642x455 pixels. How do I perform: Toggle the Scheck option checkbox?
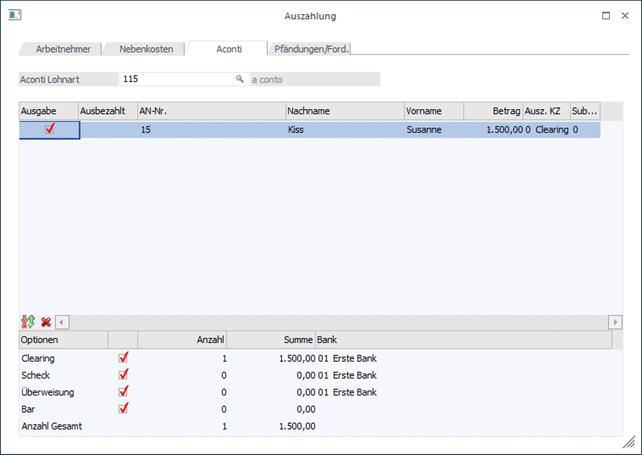click(x=124, y=374)
